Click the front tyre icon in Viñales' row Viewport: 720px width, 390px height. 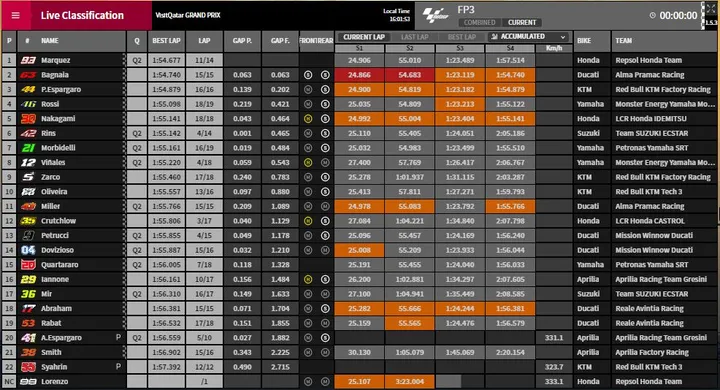[308, 163]
